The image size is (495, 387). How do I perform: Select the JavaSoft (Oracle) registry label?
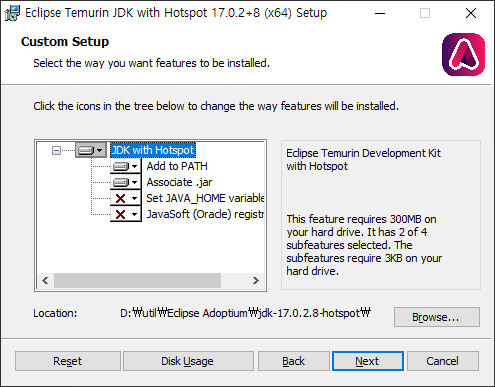205,214
